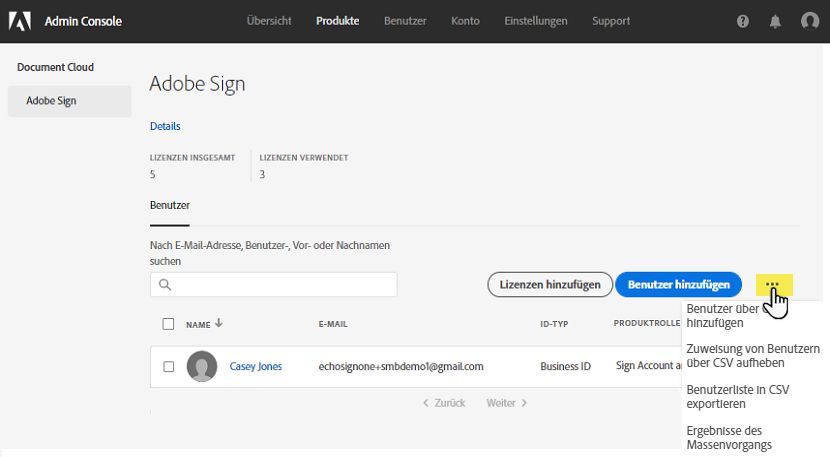
Task: Click Document Cloud sidebar heading
Action: (x=55, y=67)
